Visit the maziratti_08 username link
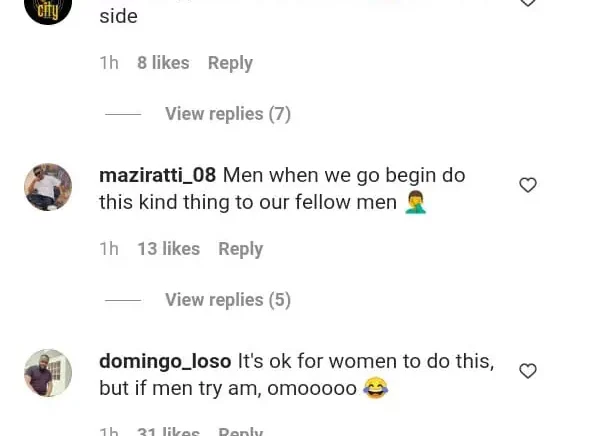Viewport: 600px width, 436px height. coord(157,175)
